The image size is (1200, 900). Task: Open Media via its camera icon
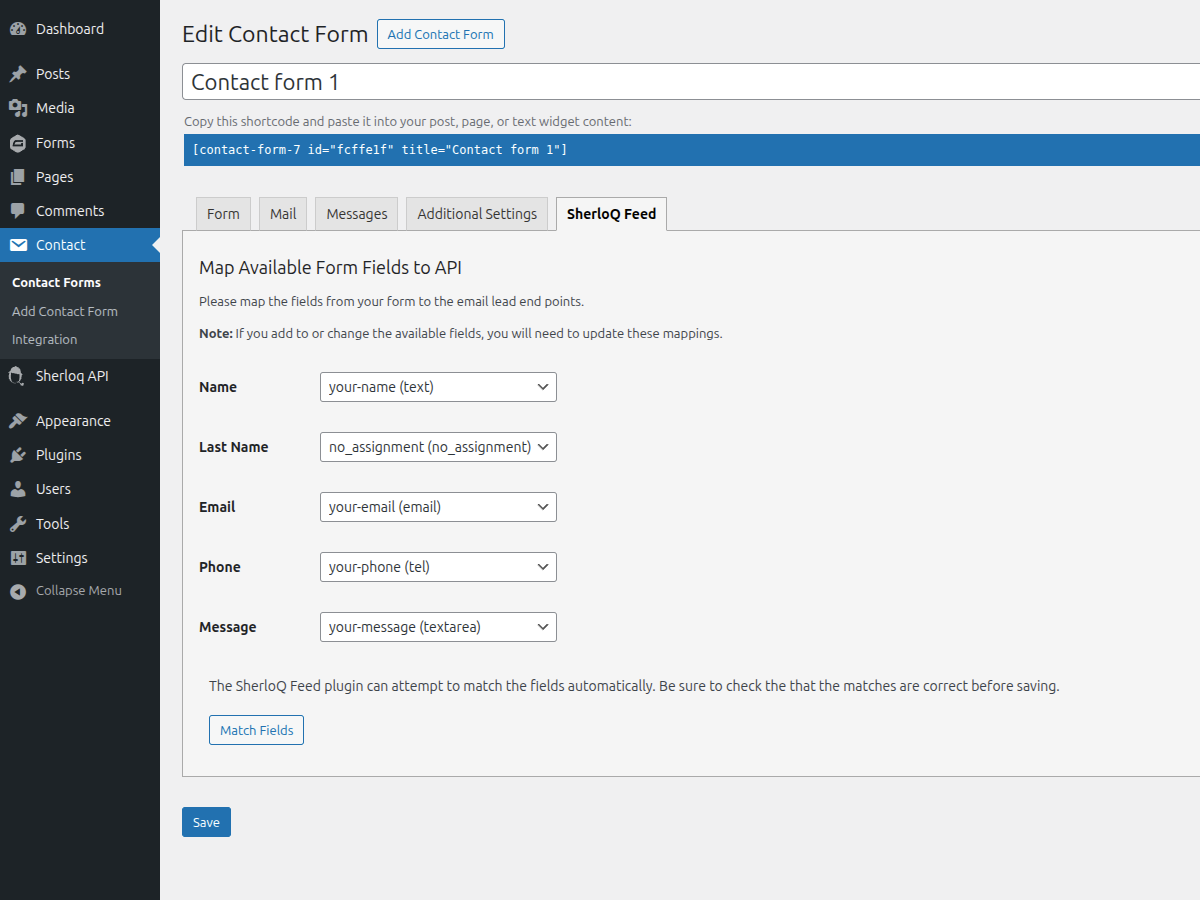(x=18, y=108)
